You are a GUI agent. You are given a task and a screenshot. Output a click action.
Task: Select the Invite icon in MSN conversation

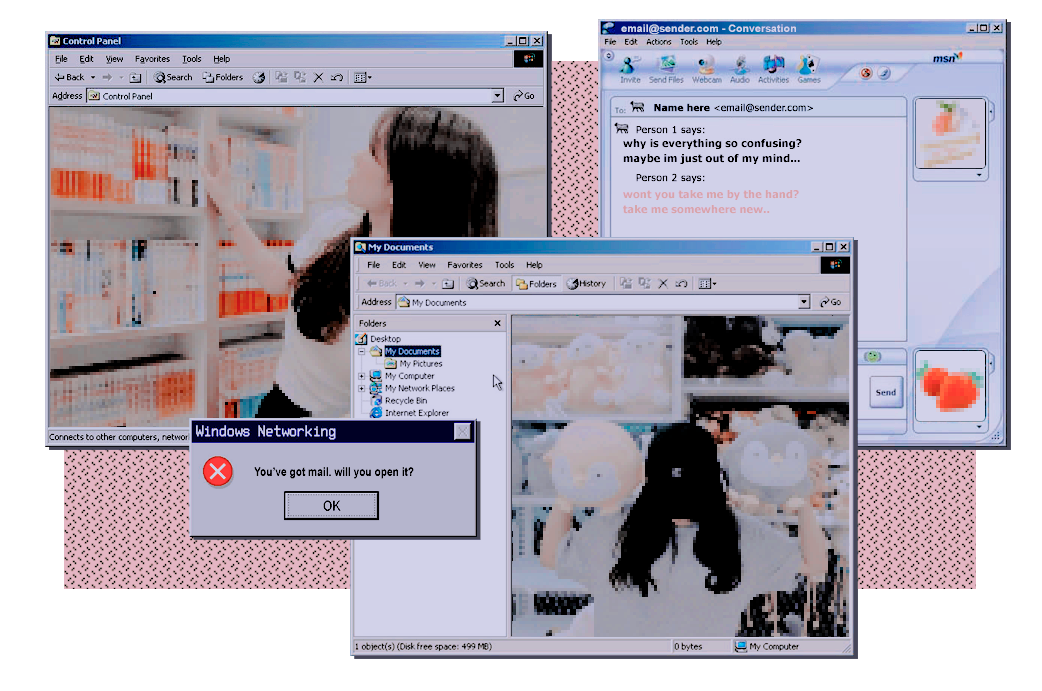point(631,65)
